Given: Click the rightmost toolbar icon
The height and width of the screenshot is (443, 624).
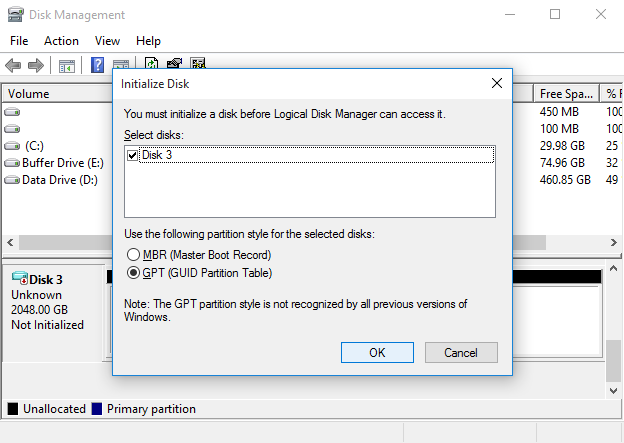Looking at the screenshot, I should click(198, 65).
